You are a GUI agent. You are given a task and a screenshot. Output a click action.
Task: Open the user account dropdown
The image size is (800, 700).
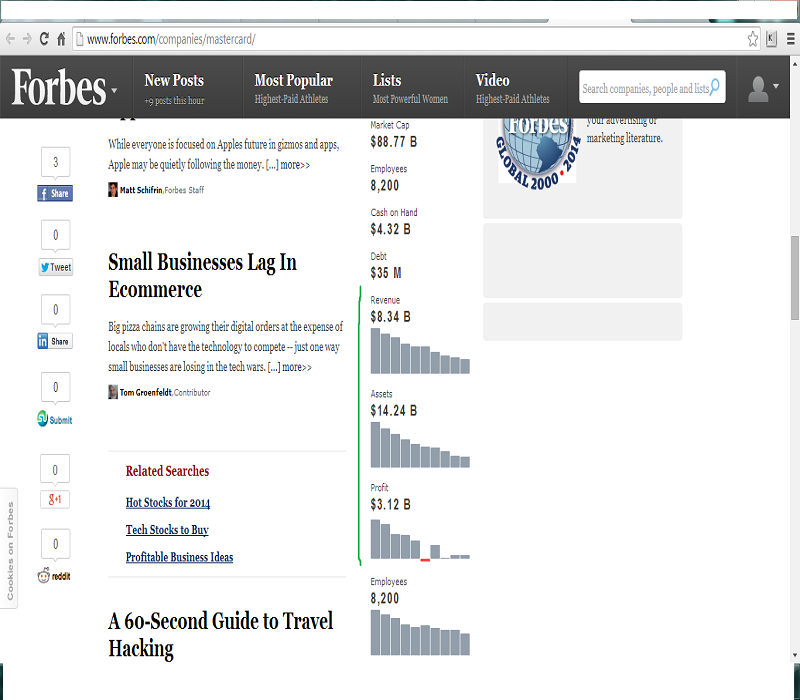pyautogui.click(x=765, y=89)
